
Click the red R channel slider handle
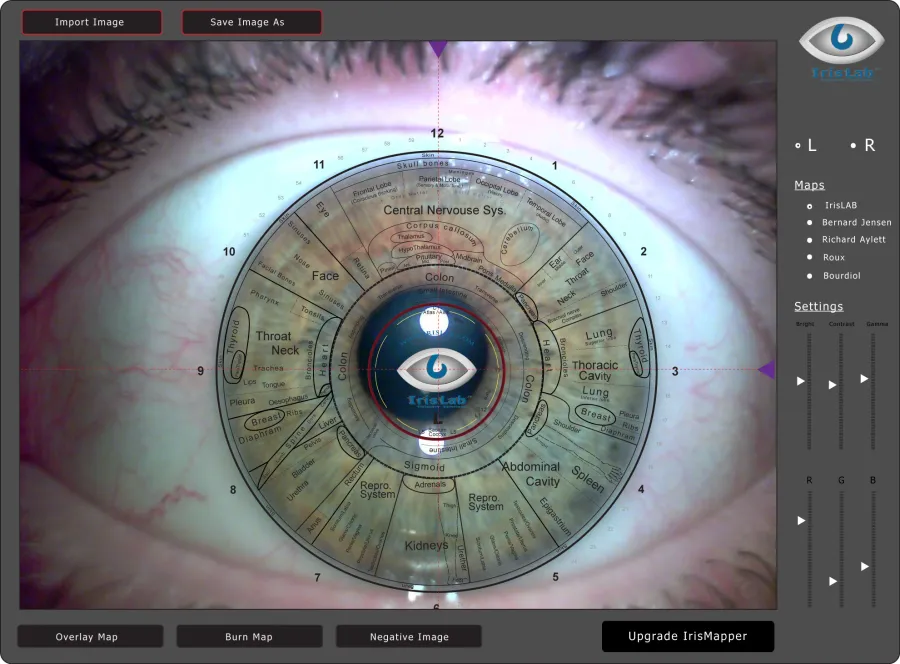pos(801,521)
